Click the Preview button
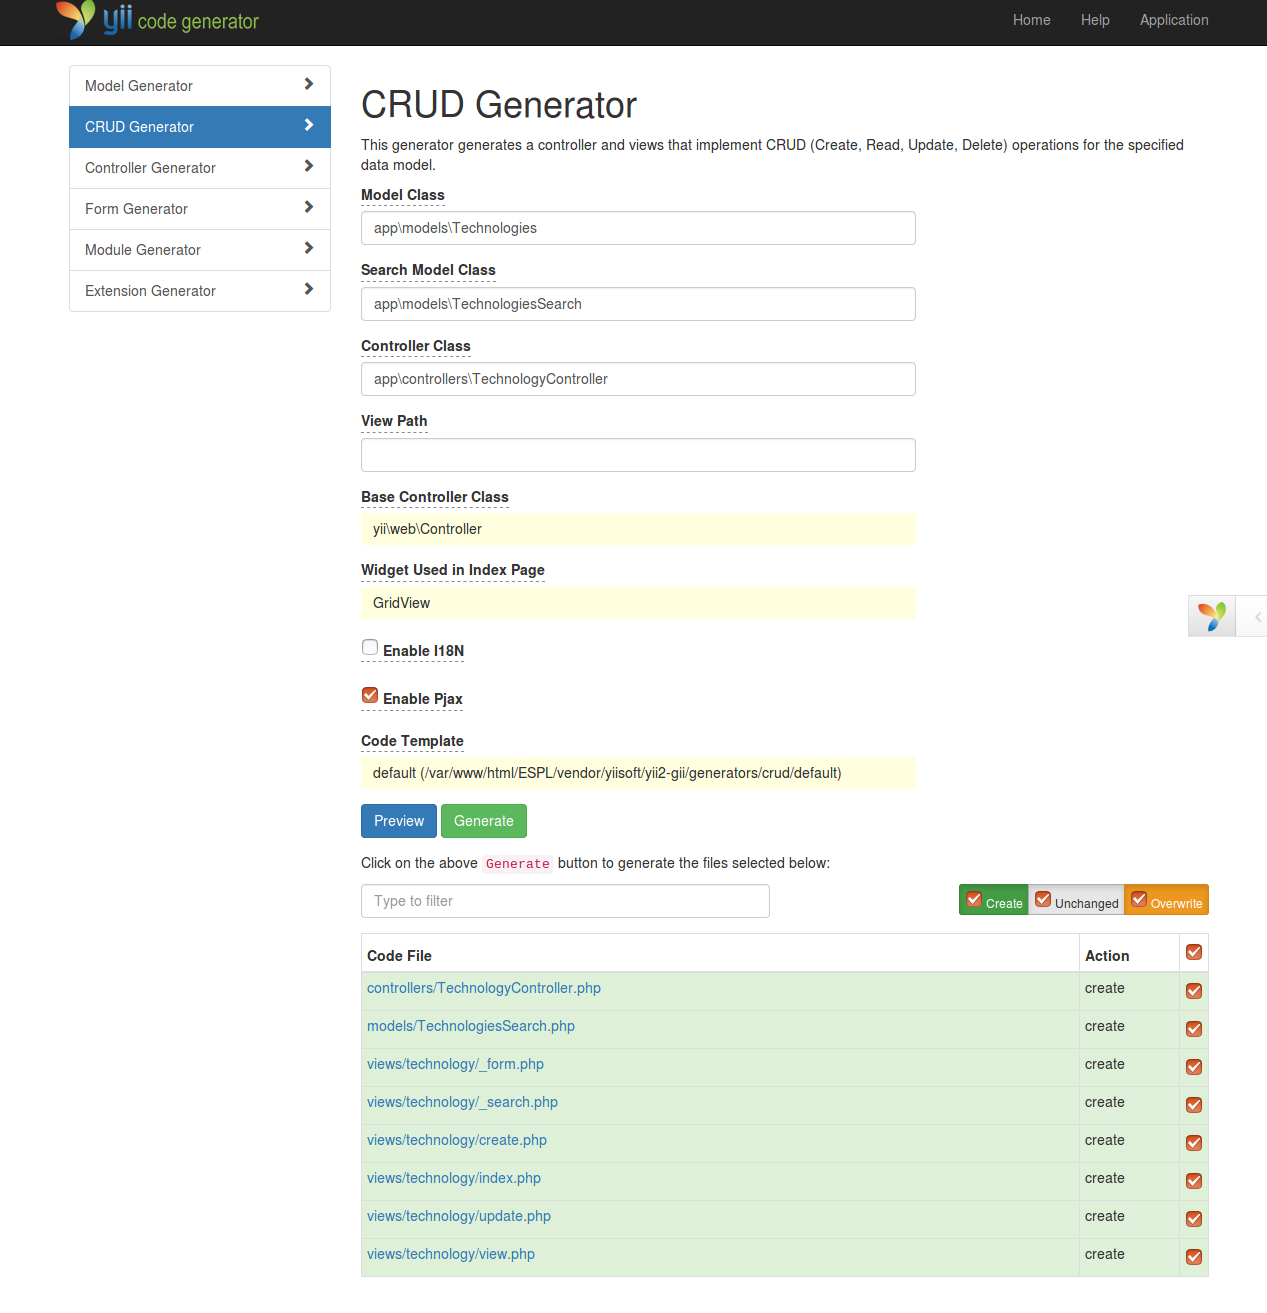Image resolution: width=1267 pixels, height=1313 pixels. pos(398,820)
